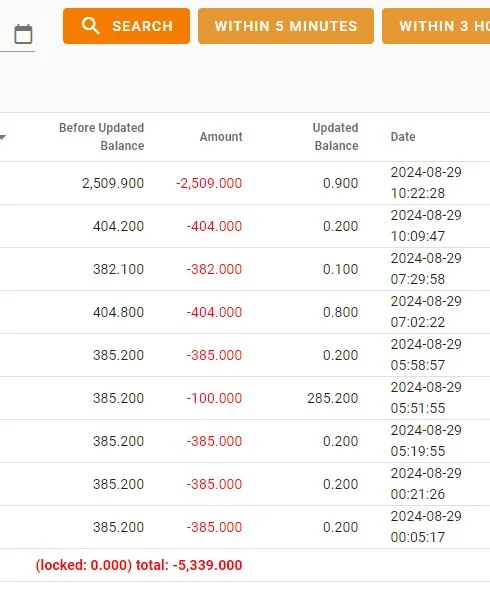Select row dated 2024-08-29 10:09:47

point(245,226)
